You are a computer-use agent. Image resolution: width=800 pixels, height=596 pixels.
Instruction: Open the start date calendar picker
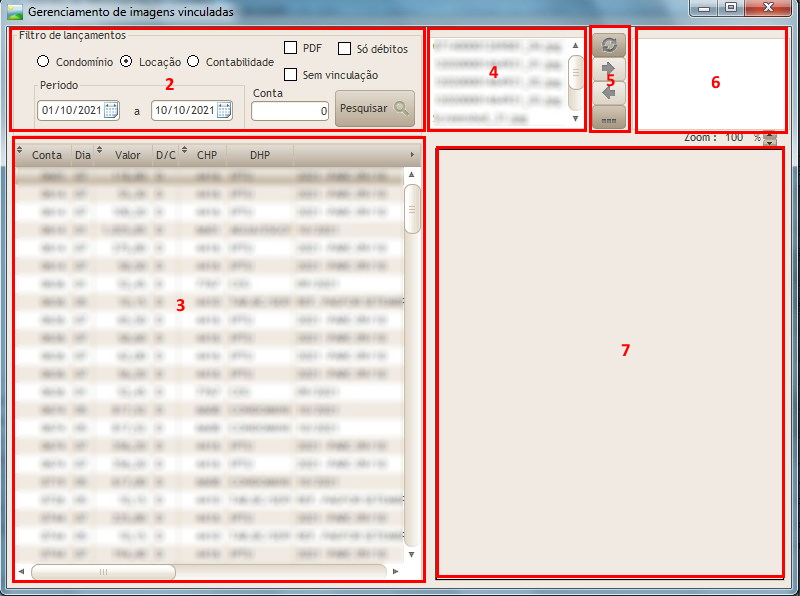111,110
